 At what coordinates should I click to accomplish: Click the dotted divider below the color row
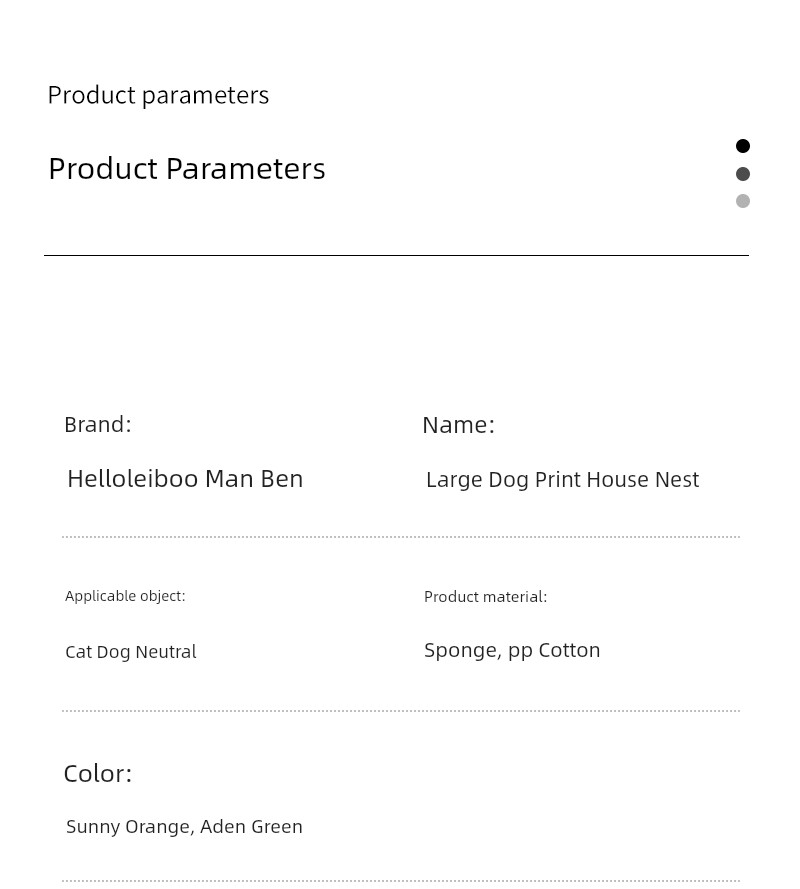(401, 881)
